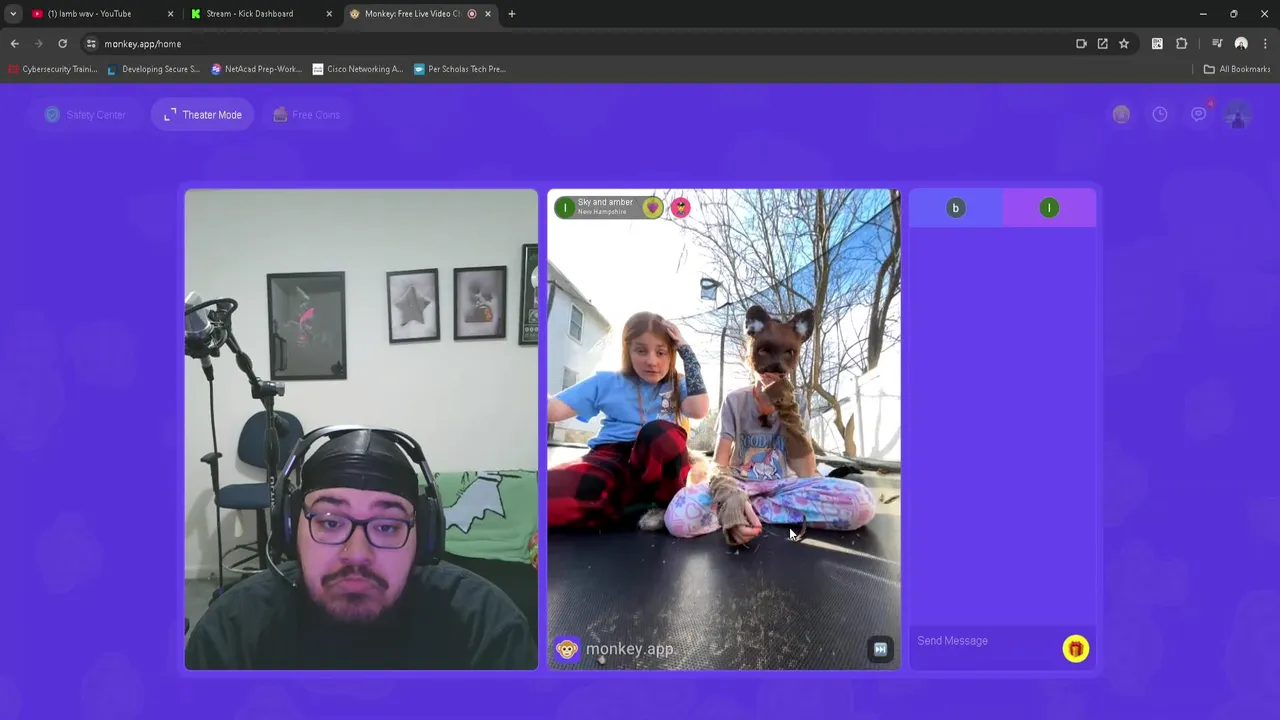This screenshot has width=1280, height=720.
Task: Open the NetAcad Prep-Work bookmark
Action: click(256, 69)
